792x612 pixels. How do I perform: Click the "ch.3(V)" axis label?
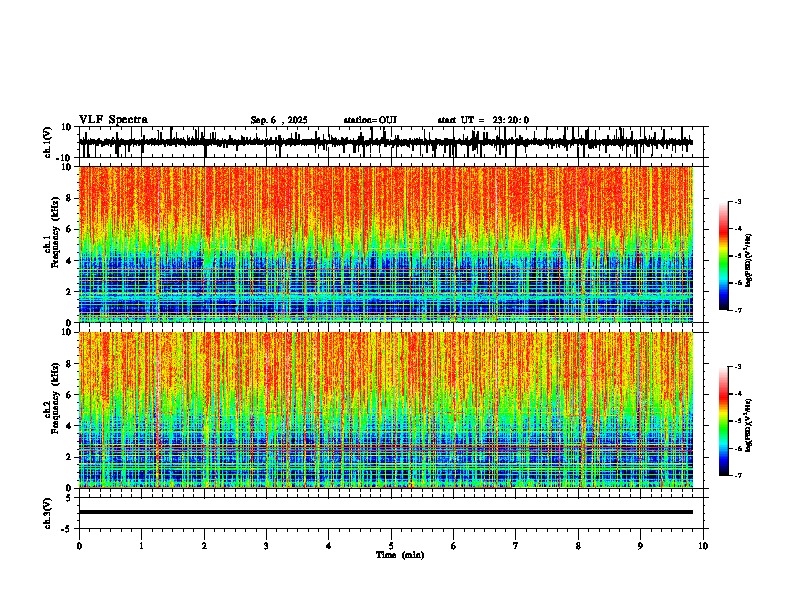click(x=48, y=513)
